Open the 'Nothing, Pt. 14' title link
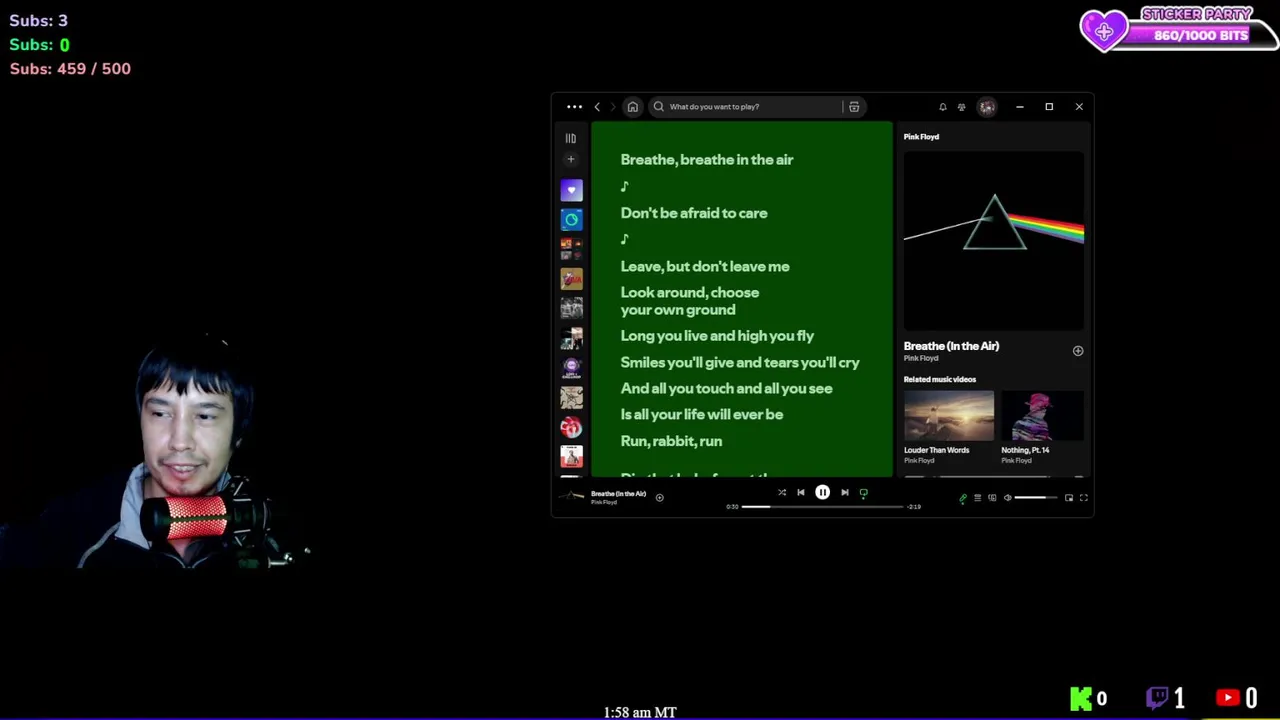Image resolution: width=1280 pixels, height=720 pixels. (x=1025, y=450)
